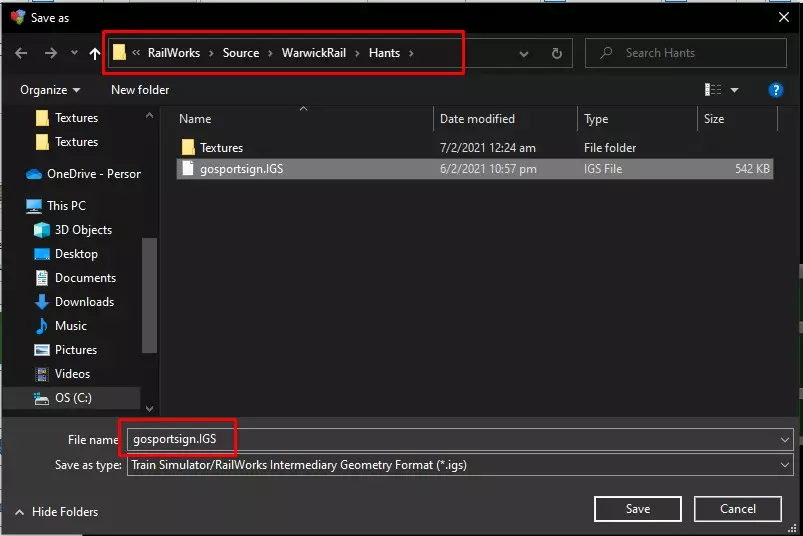This screenshot has height=536, width=803.
Task: Click the sidebar scrollbar thumb
Action: (x=149, y=295)
